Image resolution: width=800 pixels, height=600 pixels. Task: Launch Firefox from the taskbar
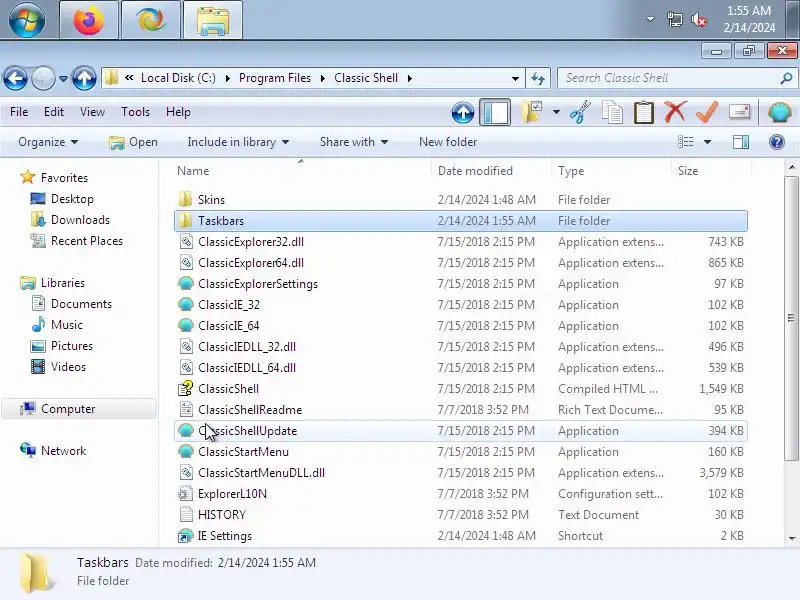coord(89,20)
